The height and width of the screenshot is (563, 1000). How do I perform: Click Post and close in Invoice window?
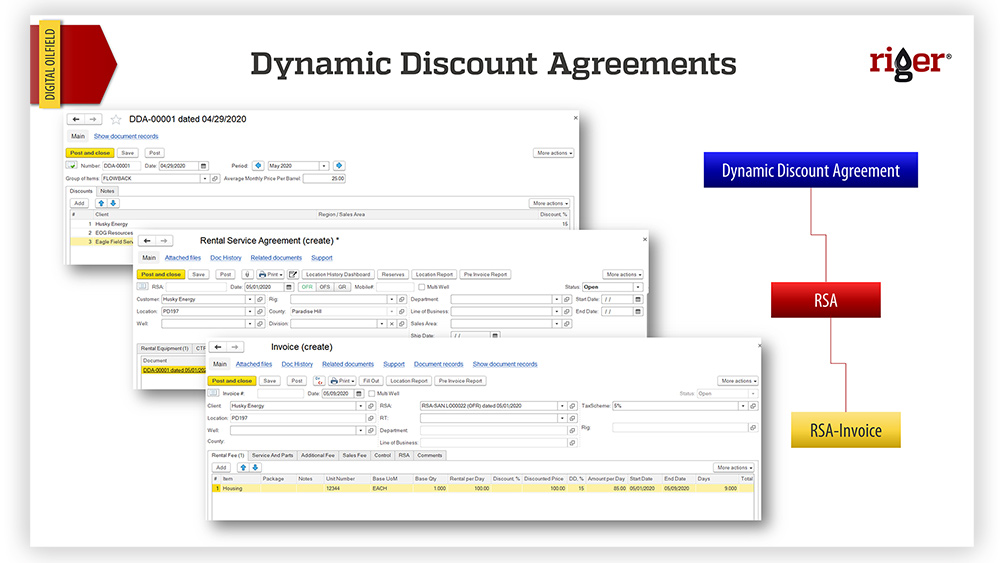pos(230,381)
